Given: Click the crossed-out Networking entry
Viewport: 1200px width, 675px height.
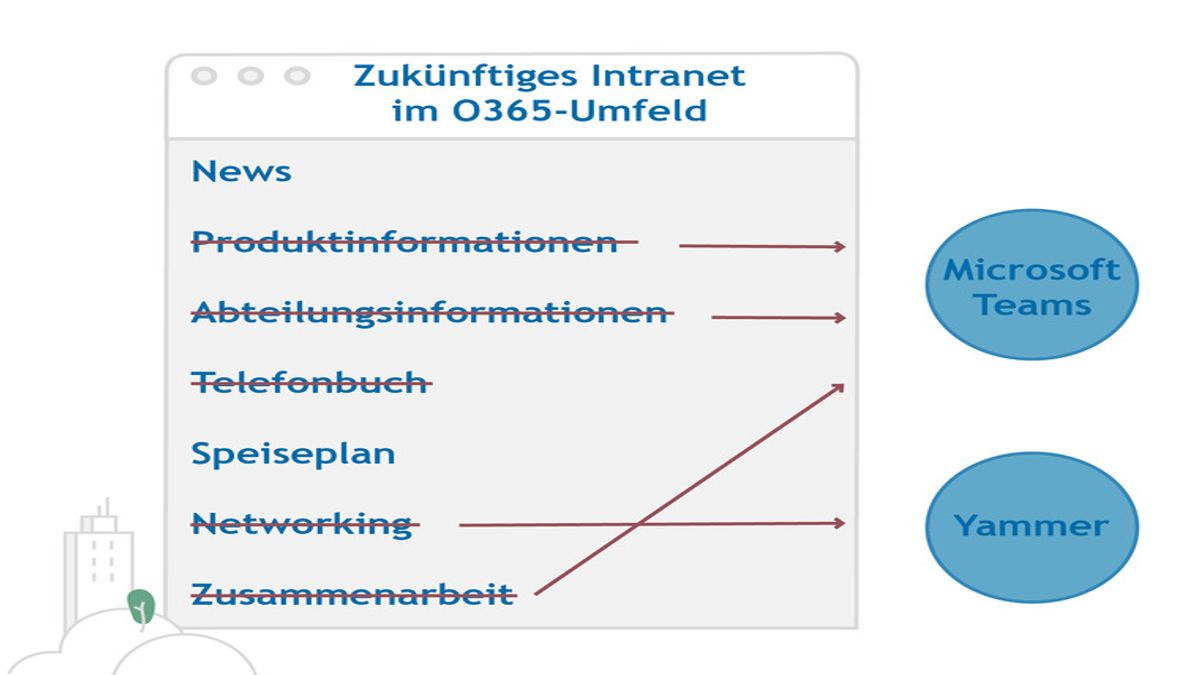Looking at the screenshot, I should click(x=301, y=524).
